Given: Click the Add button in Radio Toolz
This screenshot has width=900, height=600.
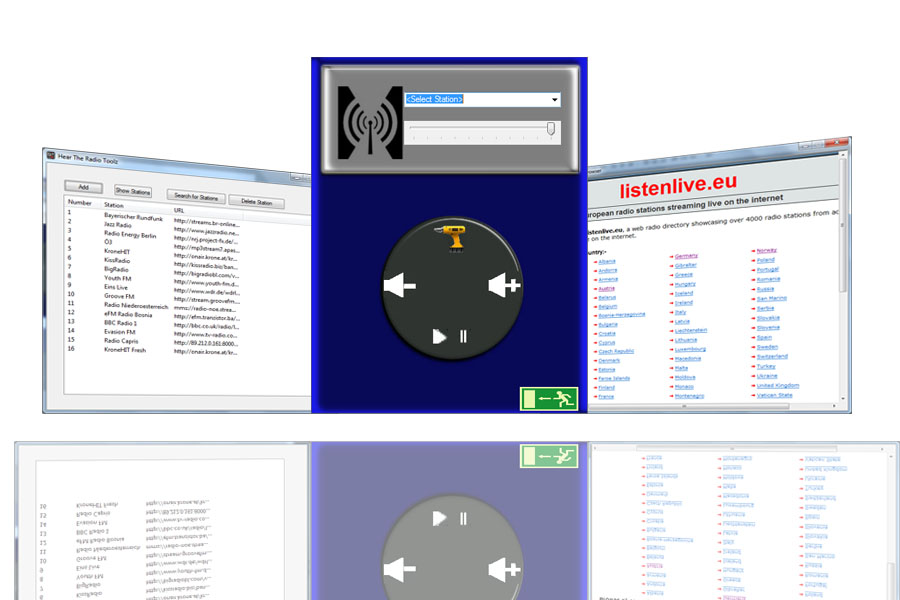Looking at the screenshot, I should [83, 187].
